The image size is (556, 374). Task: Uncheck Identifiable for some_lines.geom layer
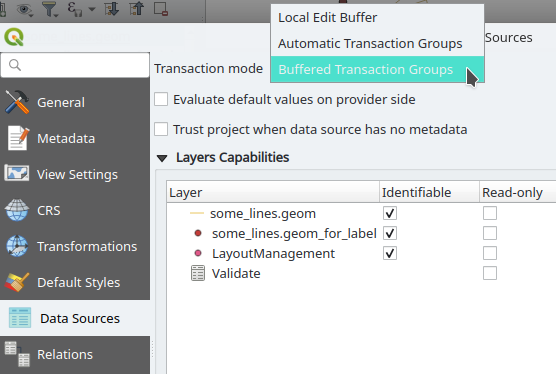tap(390, 213)
